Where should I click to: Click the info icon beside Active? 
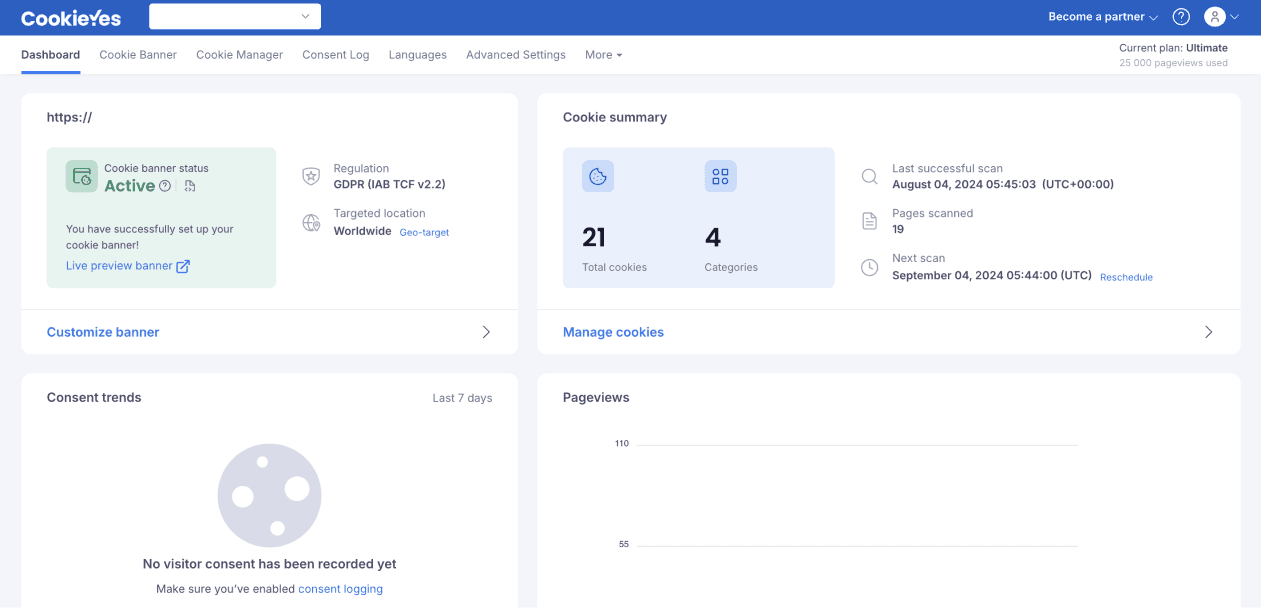165,186
